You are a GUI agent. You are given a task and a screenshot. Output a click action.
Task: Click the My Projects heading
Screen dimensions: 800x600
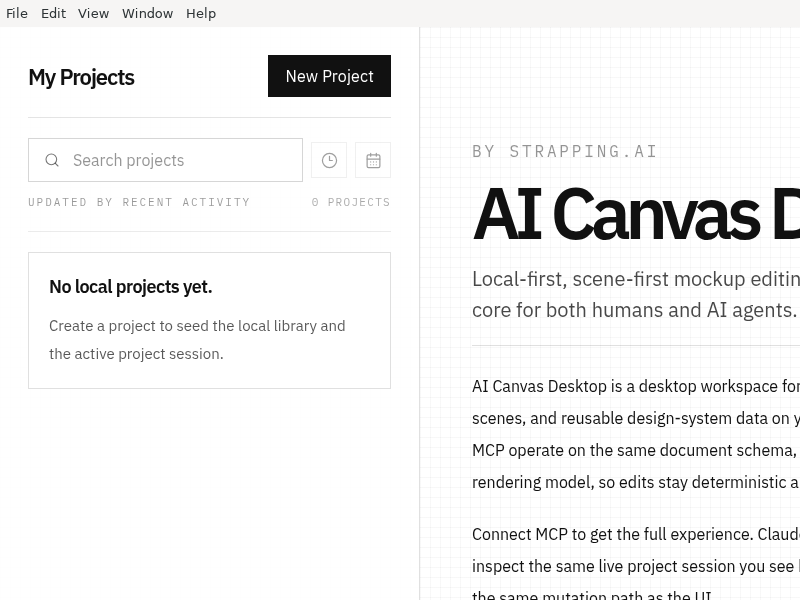pos(82,78)
